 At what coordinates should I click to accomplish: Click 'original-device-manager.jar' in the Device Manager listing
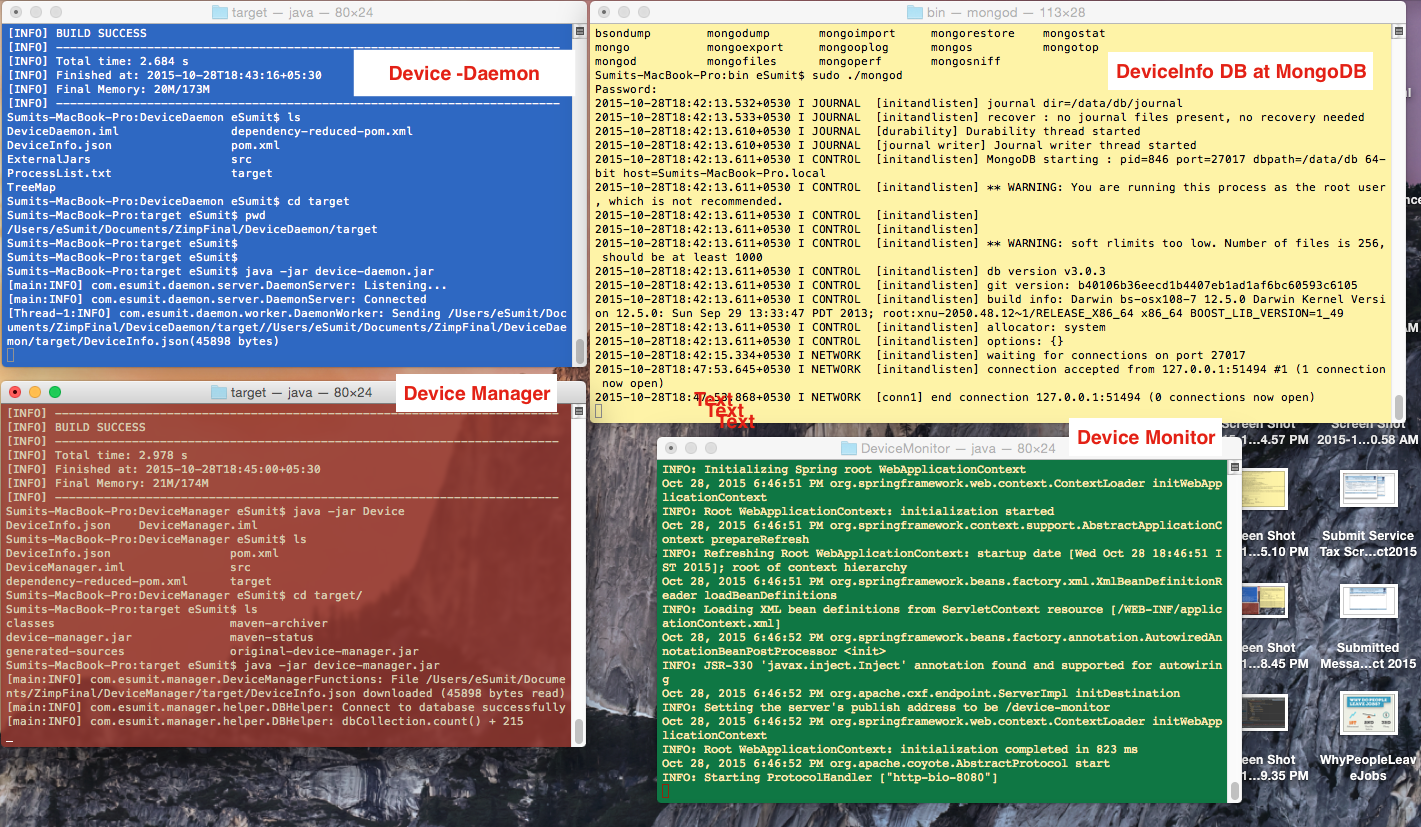pos(324,651)
